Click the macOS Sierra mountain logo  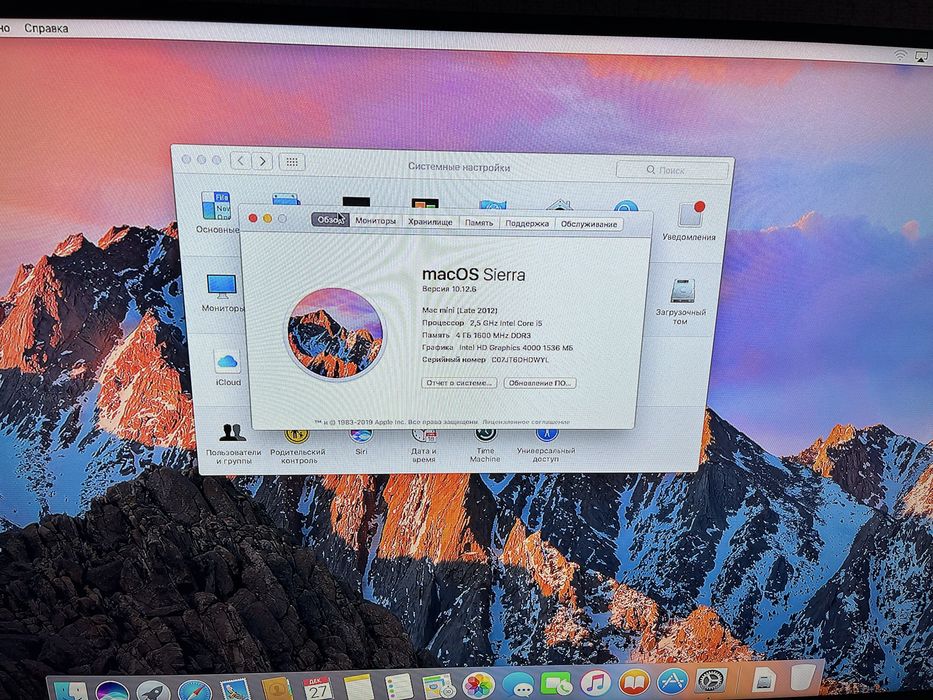tap(335, 333)
